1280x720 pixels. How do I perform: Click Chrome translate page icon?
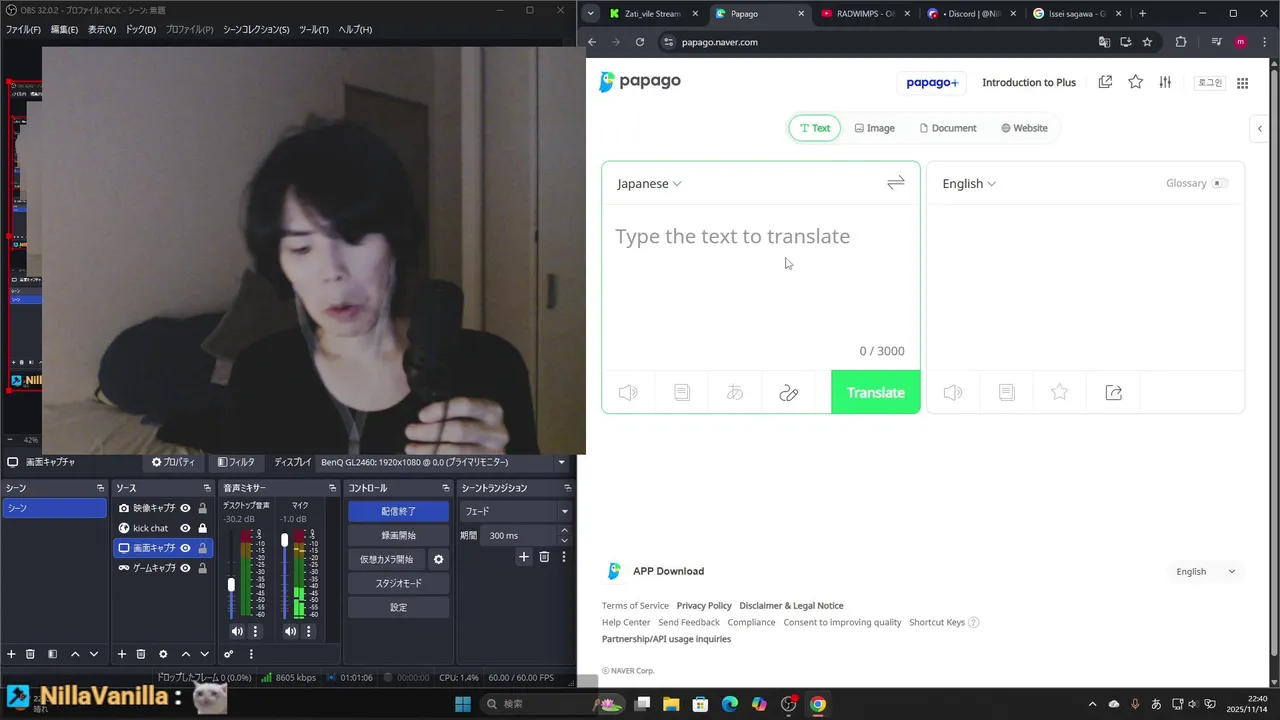pos(1104,42)
